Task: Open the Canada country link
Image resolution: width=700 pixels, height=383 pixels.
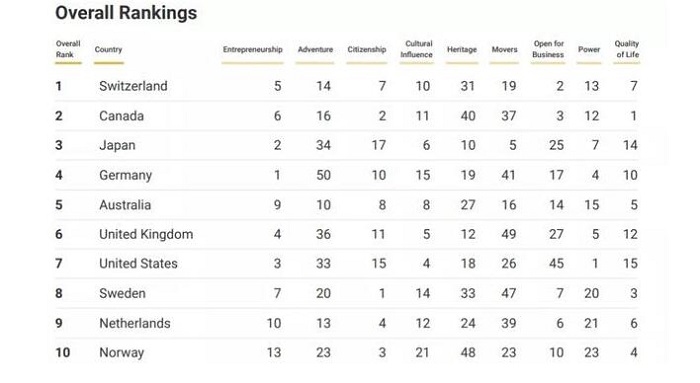Action: point(121,116)
